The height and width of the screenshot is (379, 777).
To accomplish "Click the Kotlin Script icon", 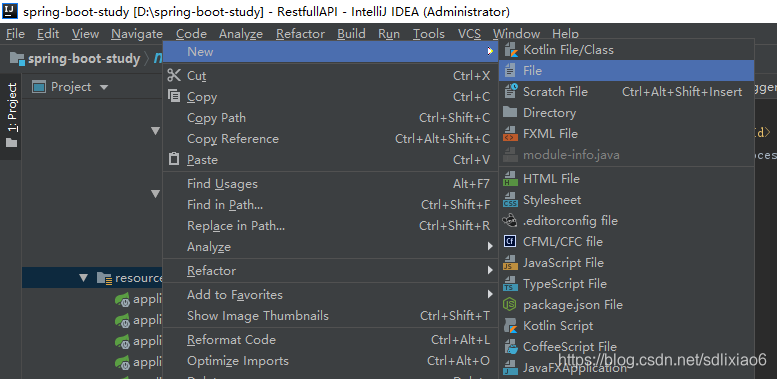I will (x=510, y=325).
